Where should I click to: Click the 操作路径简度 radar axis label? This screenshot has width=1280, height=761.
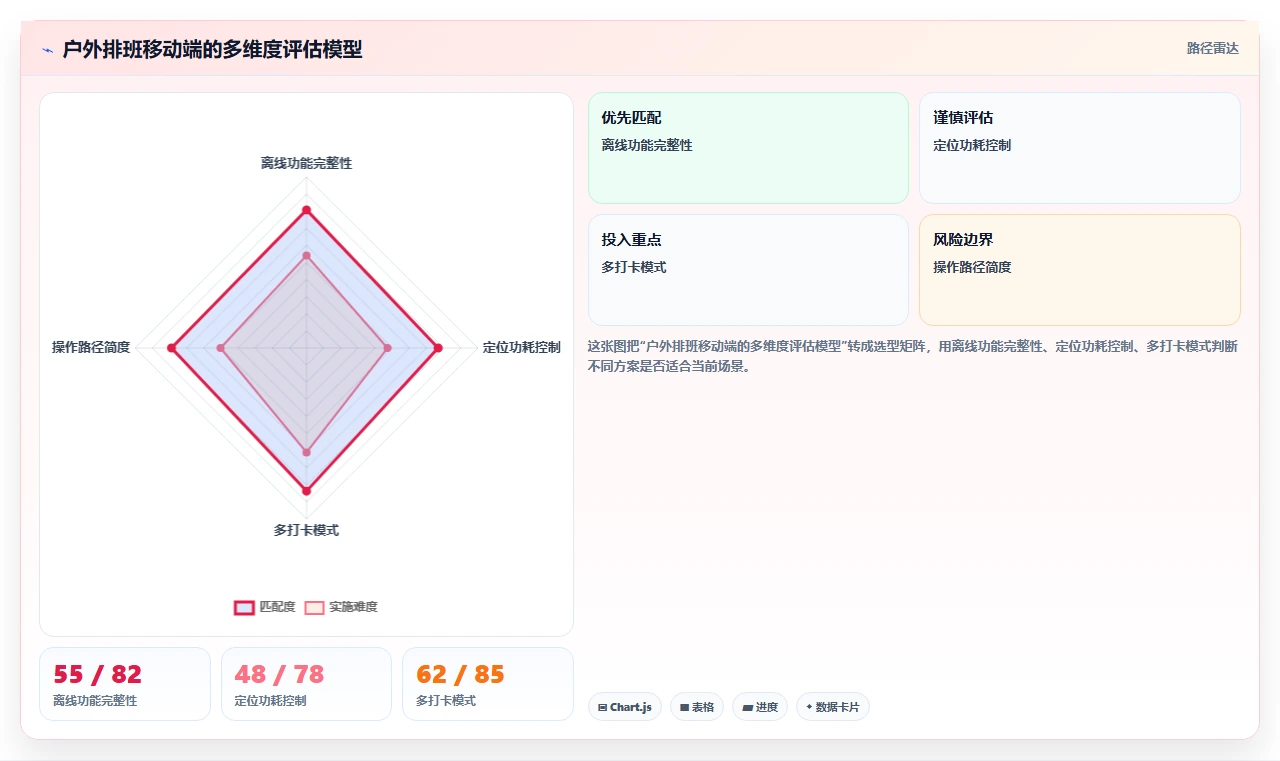point(91,348)
